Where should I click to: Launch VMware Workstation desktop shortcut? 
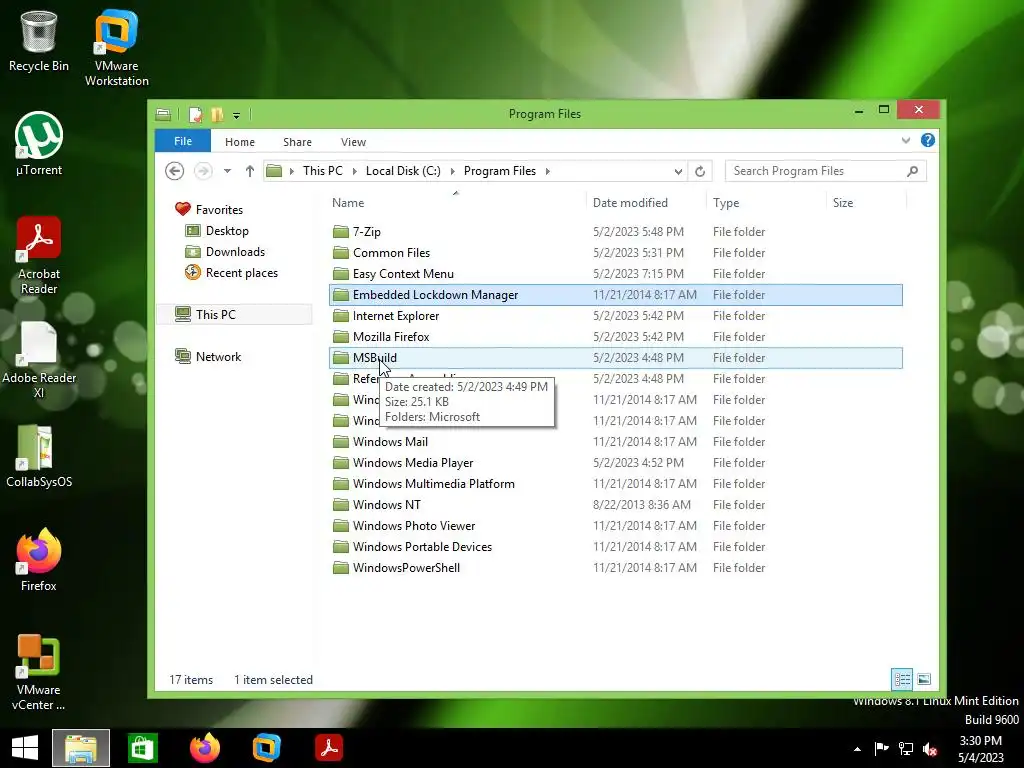point(116,48)
